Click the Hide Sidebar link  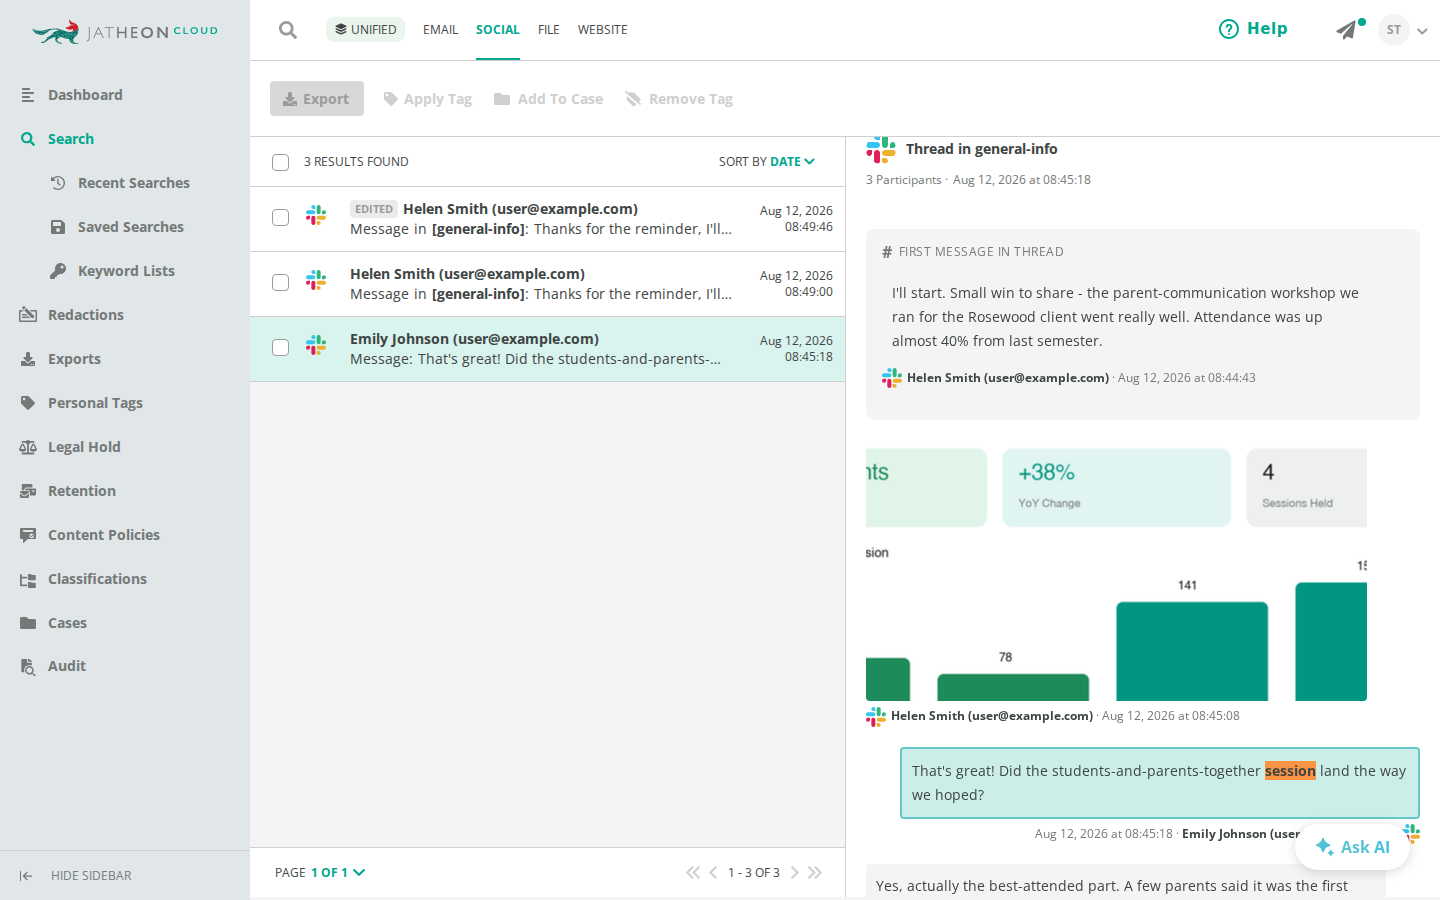click(x=91, y=876)
